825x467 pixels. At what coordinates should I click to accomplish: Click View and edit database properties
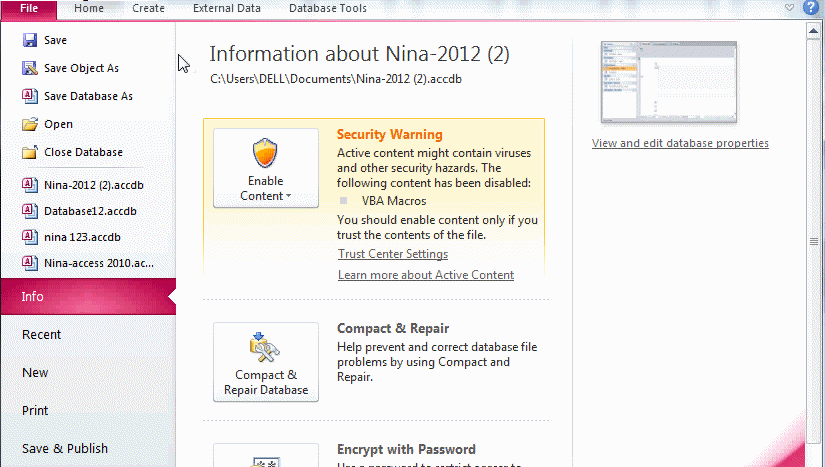680,143
